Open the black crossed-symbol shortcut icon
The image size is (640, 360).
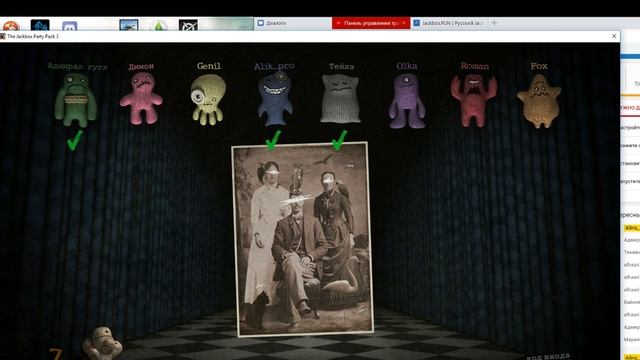tap(188, 25)
